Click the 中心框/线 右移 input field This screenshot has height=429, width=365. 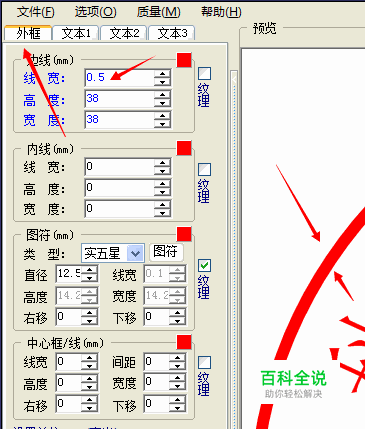69,404
